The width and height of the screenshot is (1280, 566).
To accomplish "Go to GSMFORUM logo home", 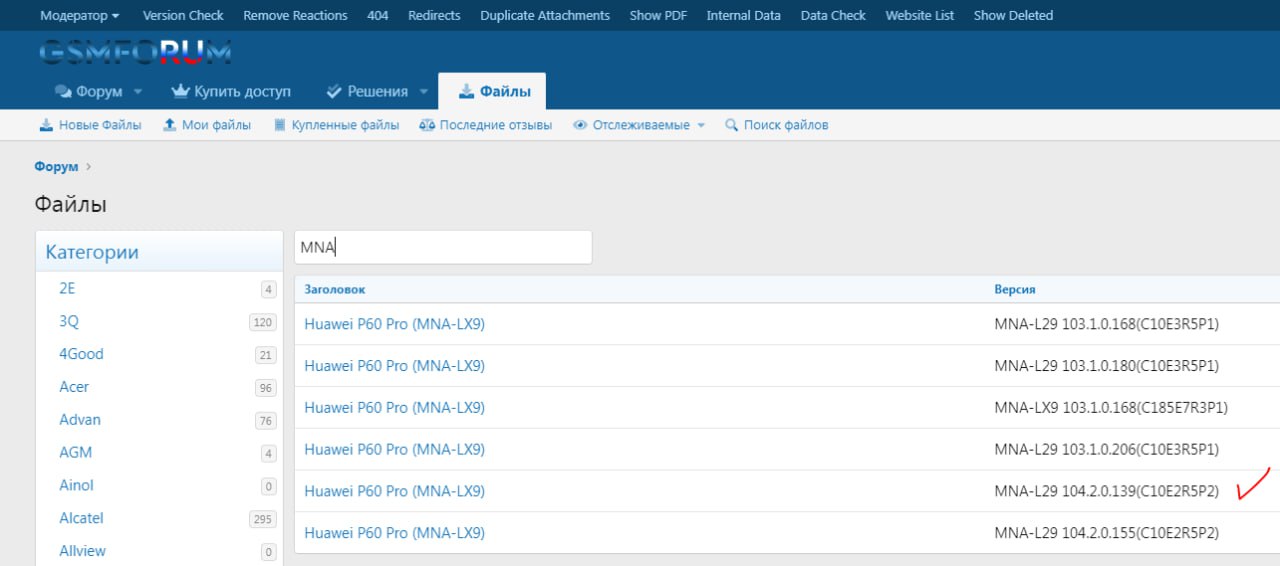I will click(x=135, y=52).
